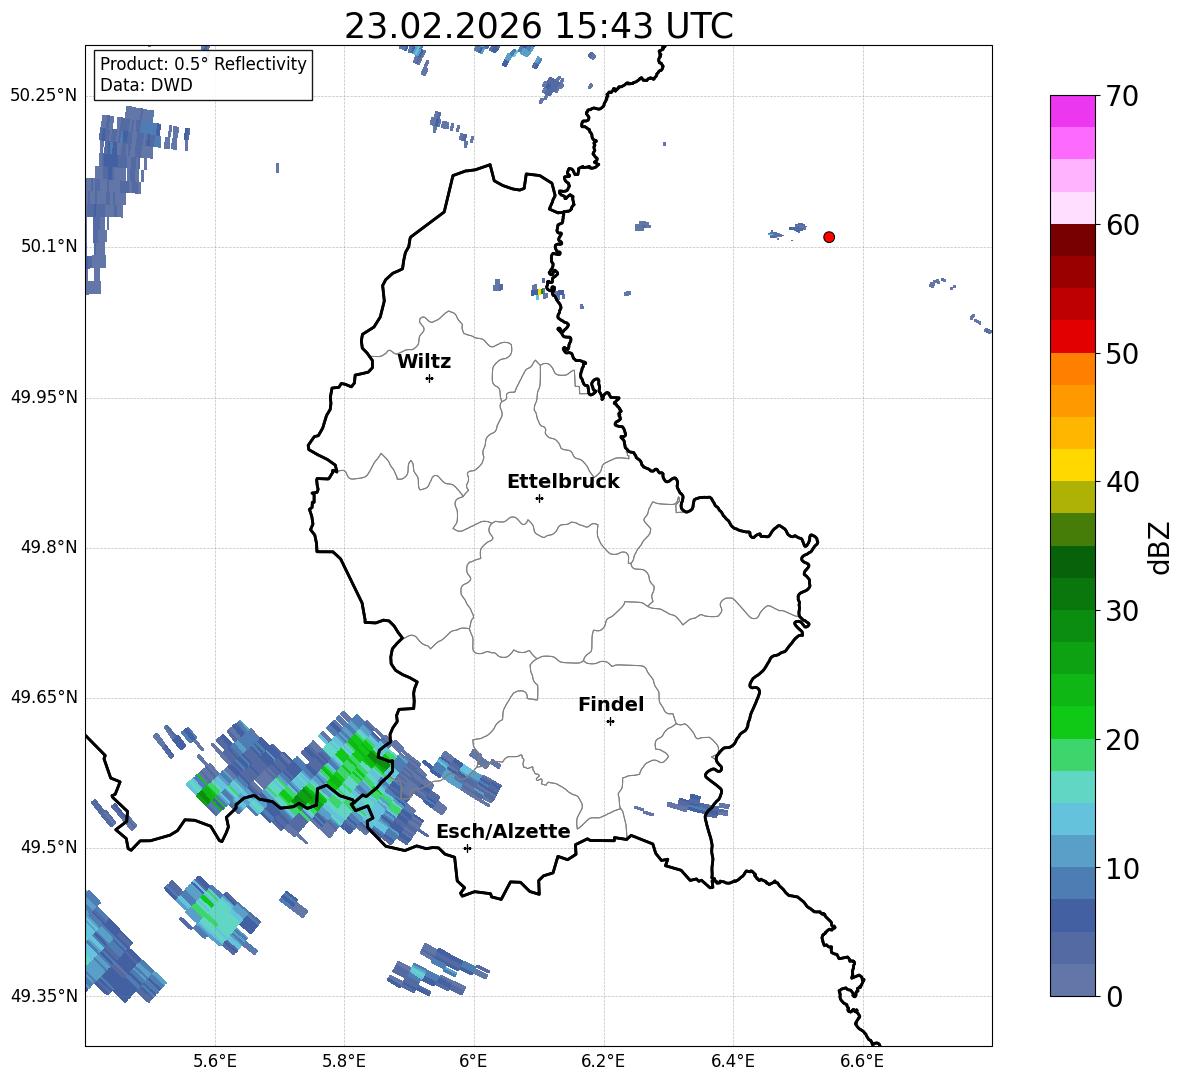
Task: Click the orange colorbar band below 50
Action: click(1072, 369)
